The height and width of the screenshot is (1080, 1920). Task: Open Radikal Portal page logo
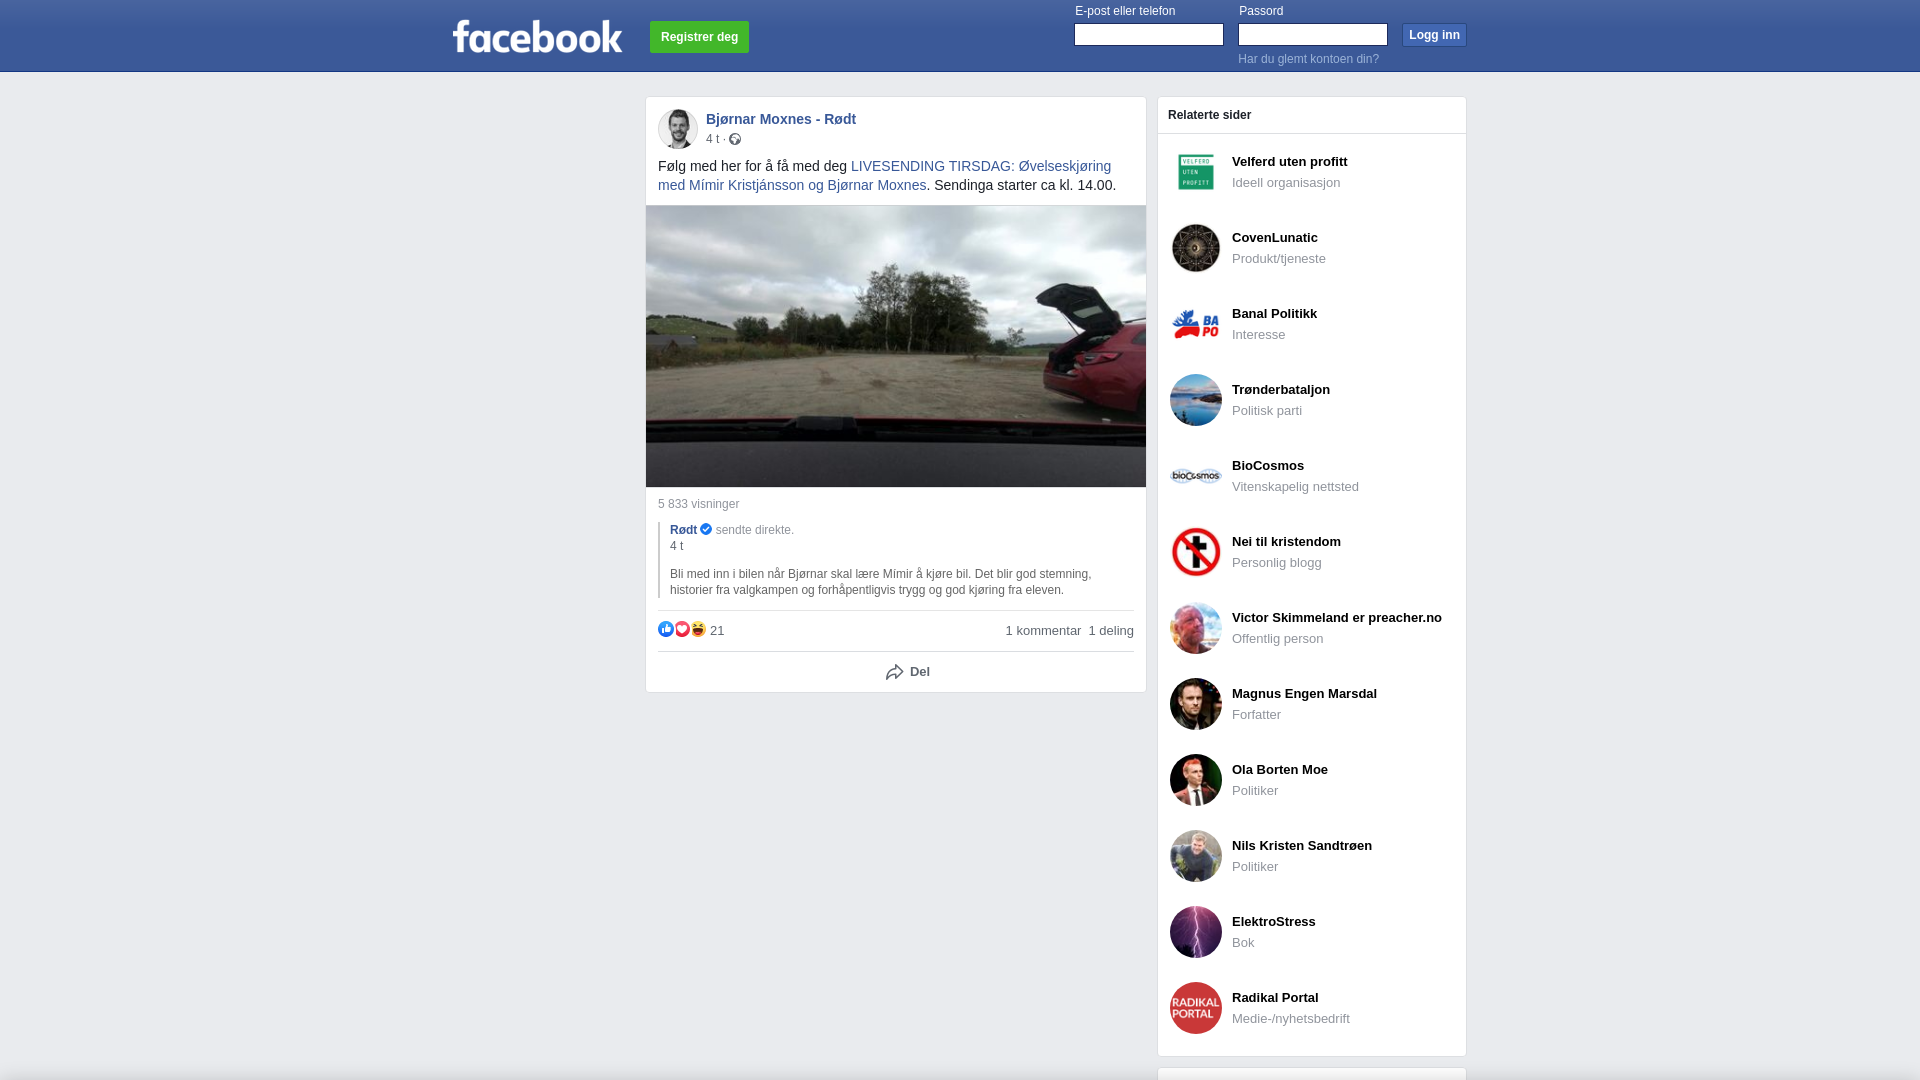[1196, 1008]
